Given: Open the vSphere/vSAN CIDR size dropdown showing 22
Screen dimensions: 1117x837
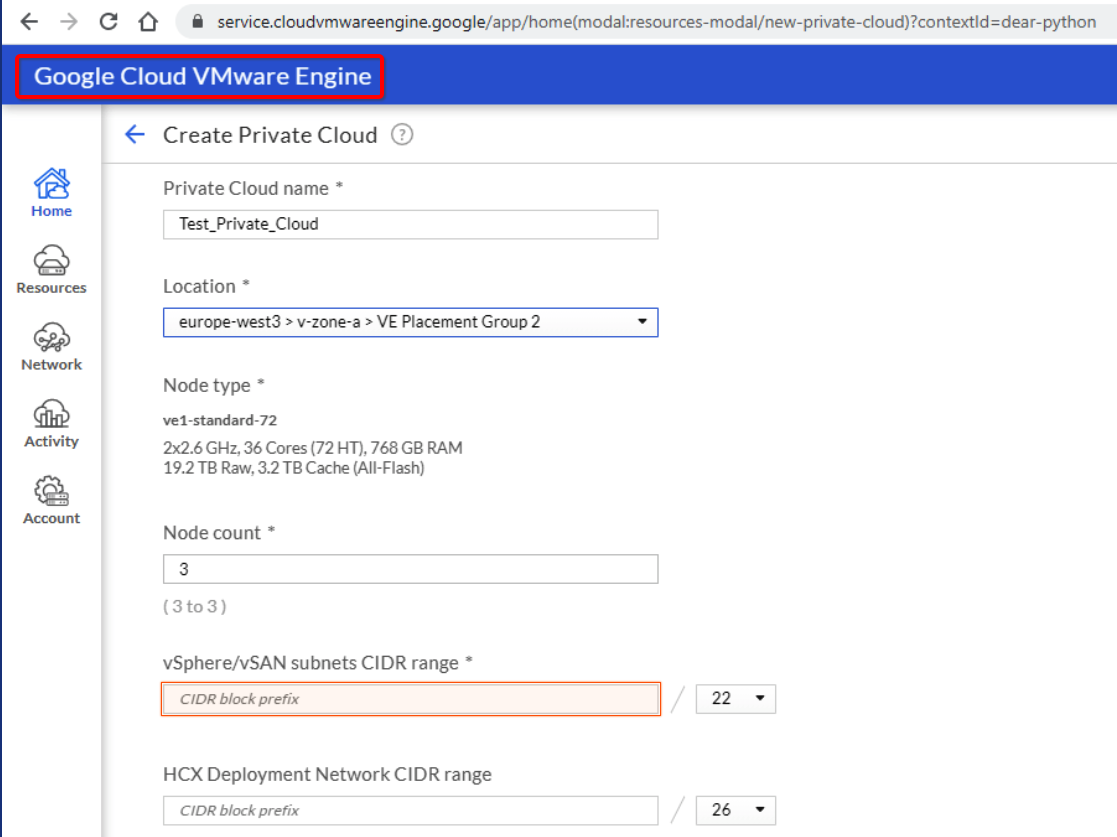Looking at the screenshot, I should tap(735, 699).
